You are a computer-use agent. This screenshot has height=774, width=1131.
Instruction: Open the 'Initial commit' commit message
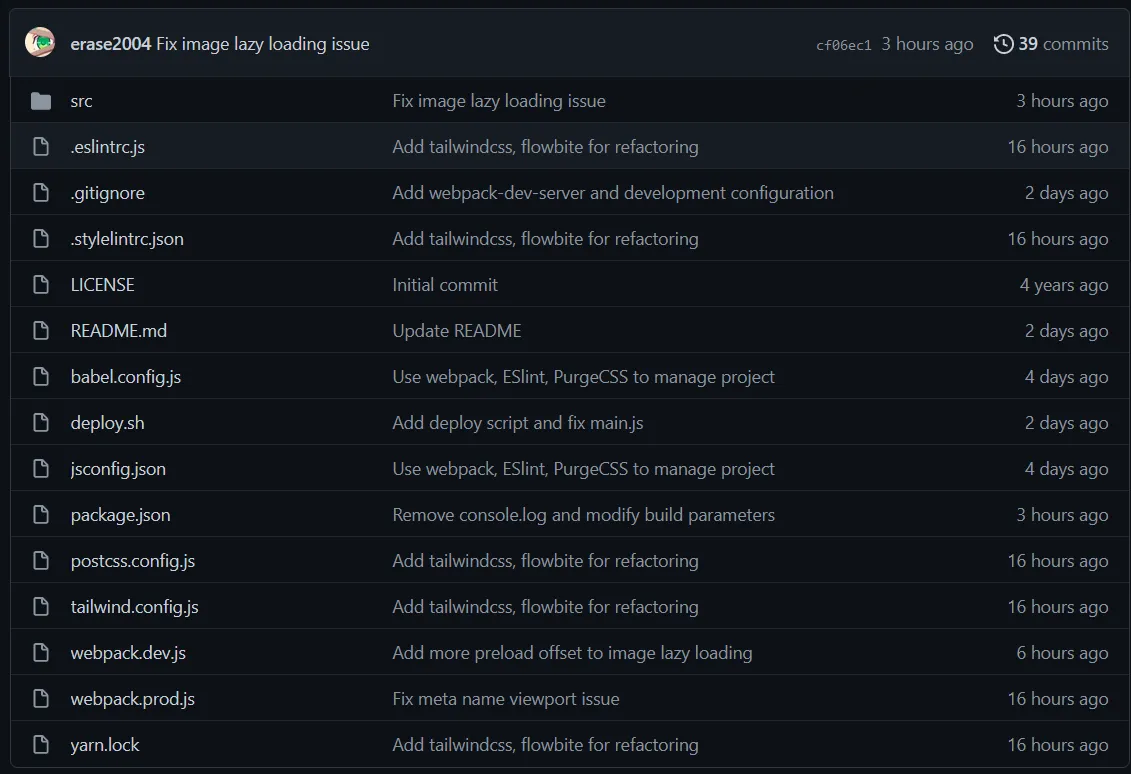[x=445, y=285]
